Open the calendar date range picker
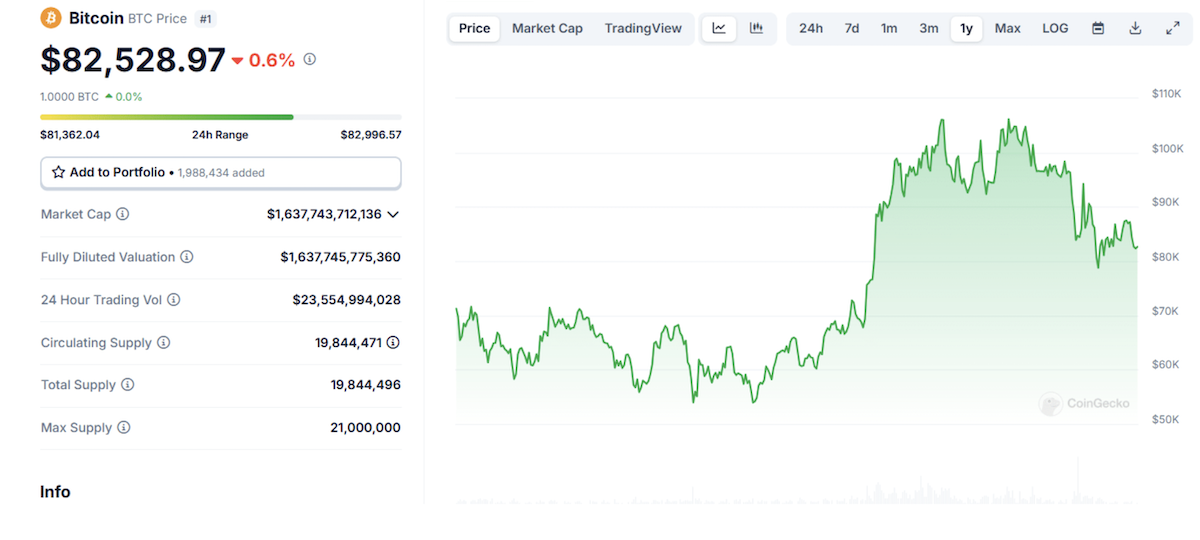 [1098, 28]
